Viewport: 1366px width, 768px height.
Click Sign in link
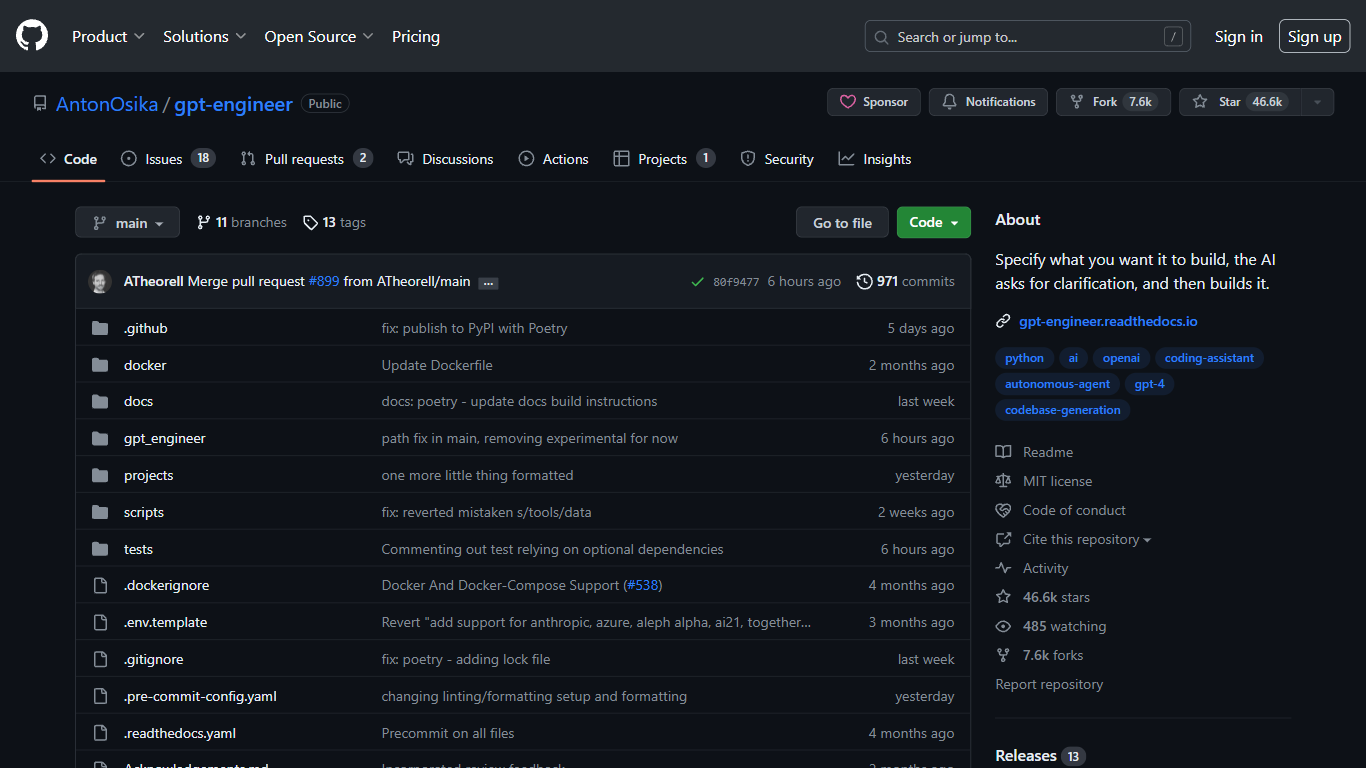(1238, 36)
